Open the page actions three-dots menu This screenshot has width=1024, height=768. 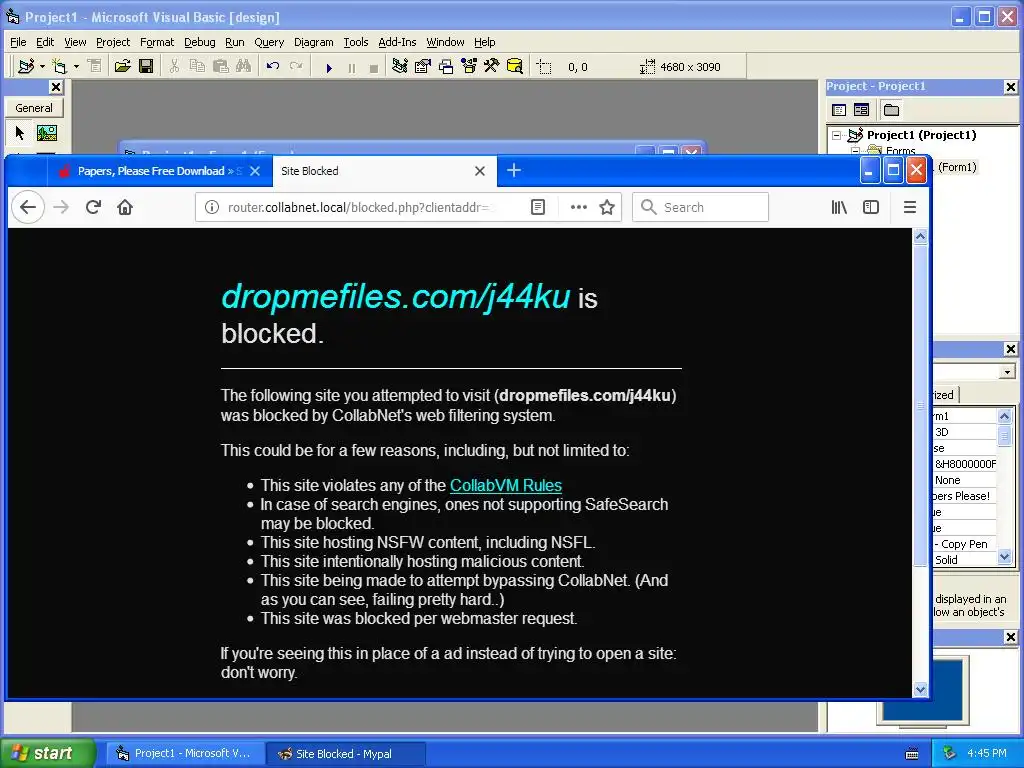click(579, 207)
